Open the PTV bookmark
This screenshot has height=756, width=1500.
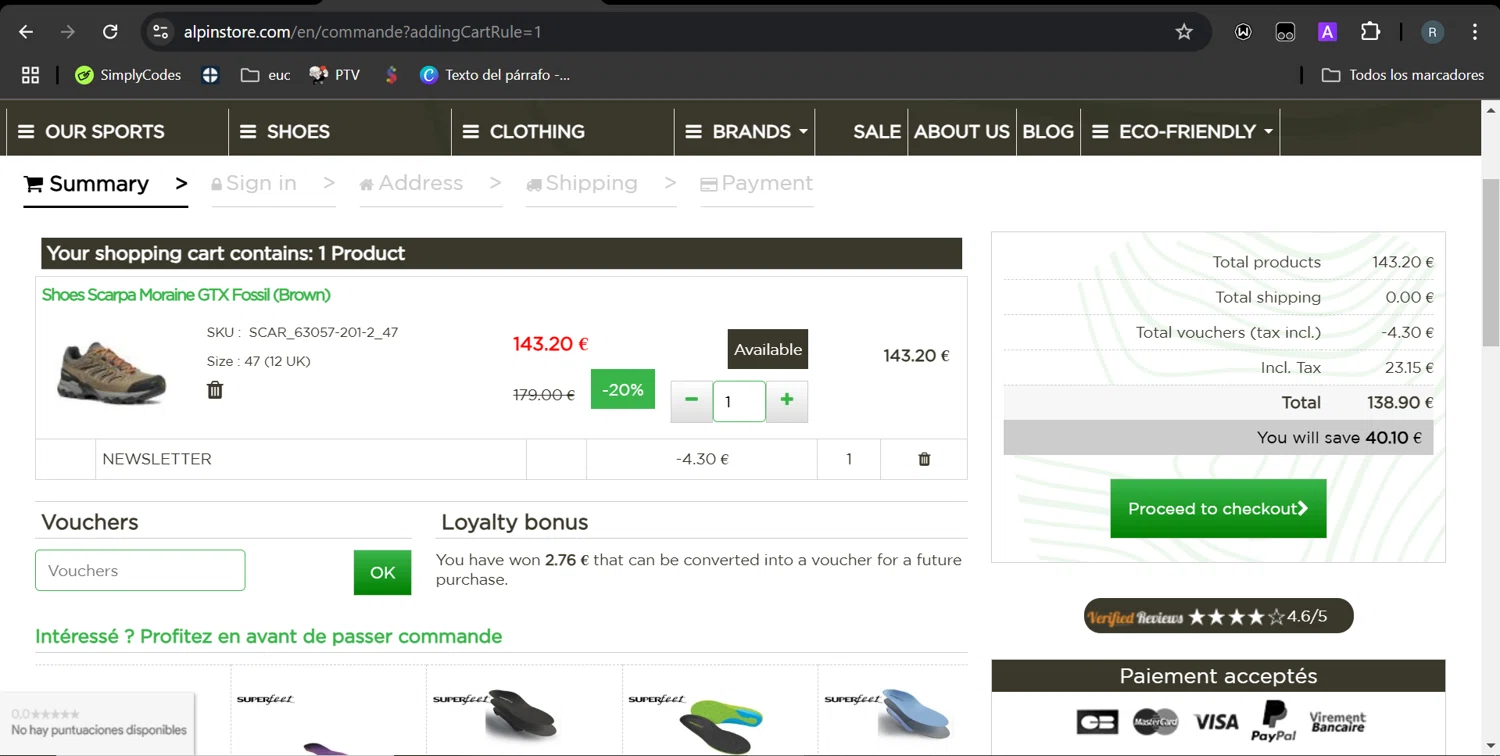tap(335, 75)
